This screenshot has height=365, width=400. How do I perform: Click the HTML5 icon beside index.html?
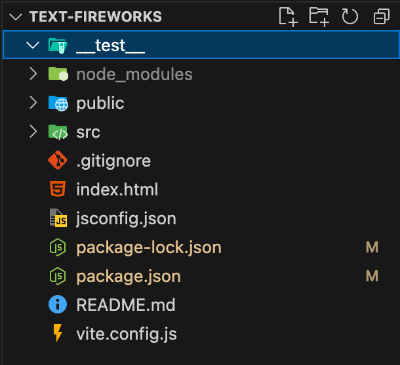[58, 189]
